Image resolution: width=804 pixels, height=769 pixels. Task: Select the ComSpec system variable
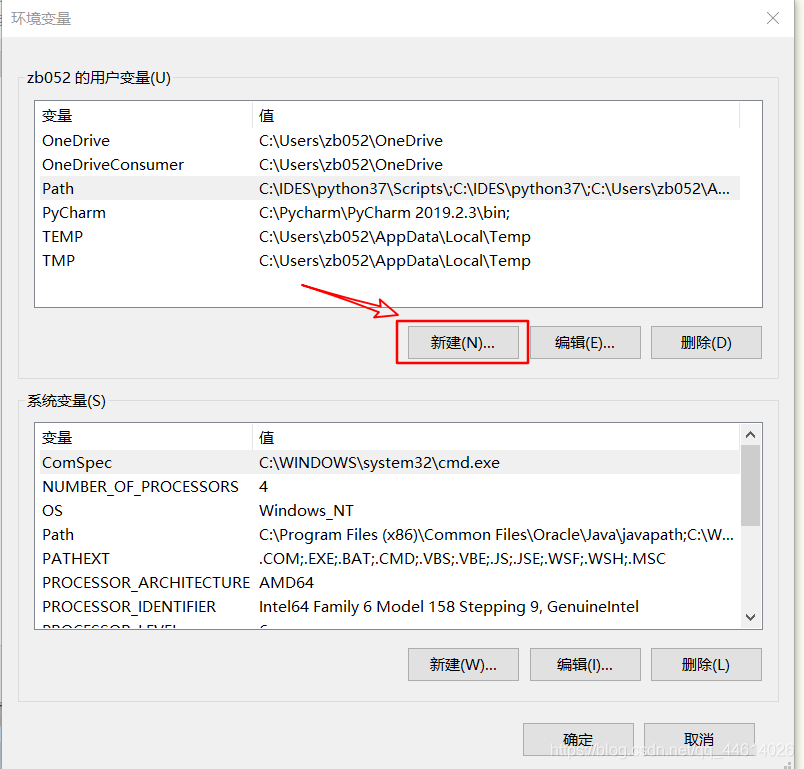pyautogui.click(x=390, y=462)
